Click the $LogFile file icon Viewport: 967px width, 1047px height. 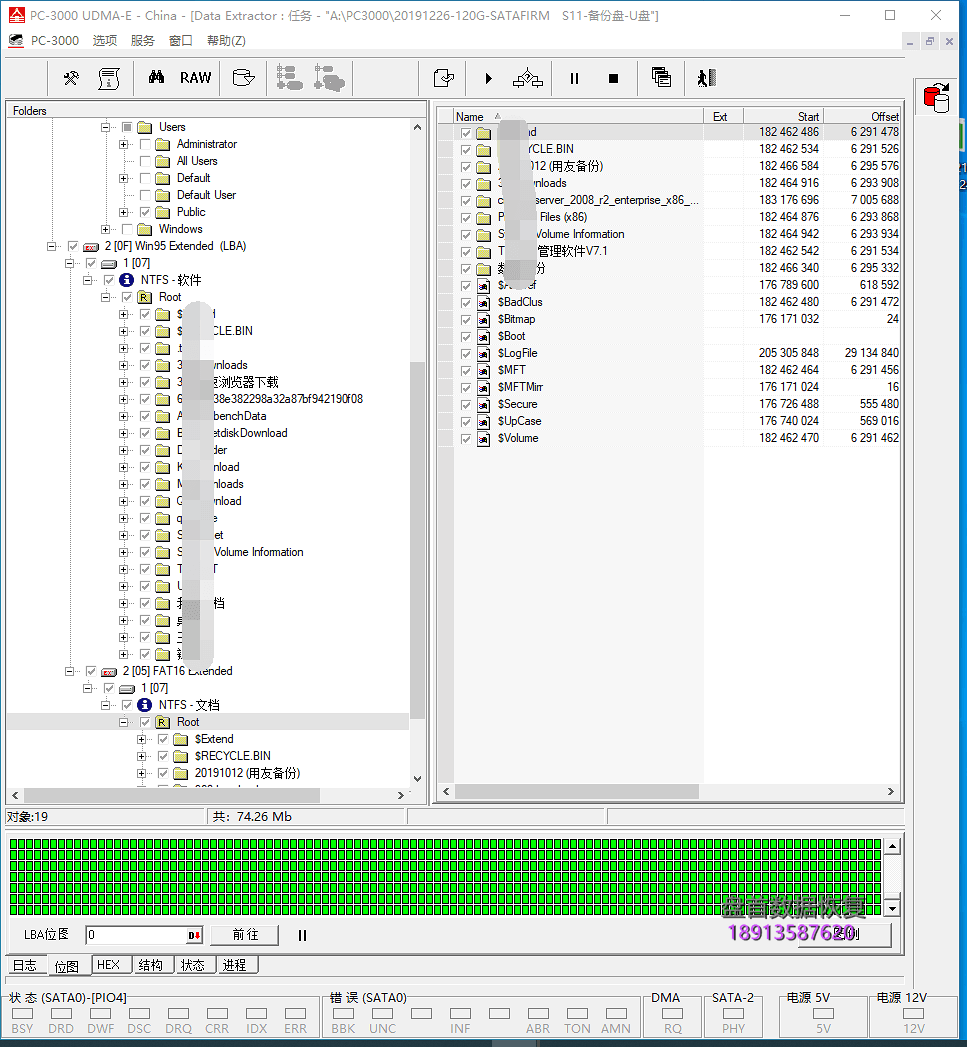(x=484, y=354)
